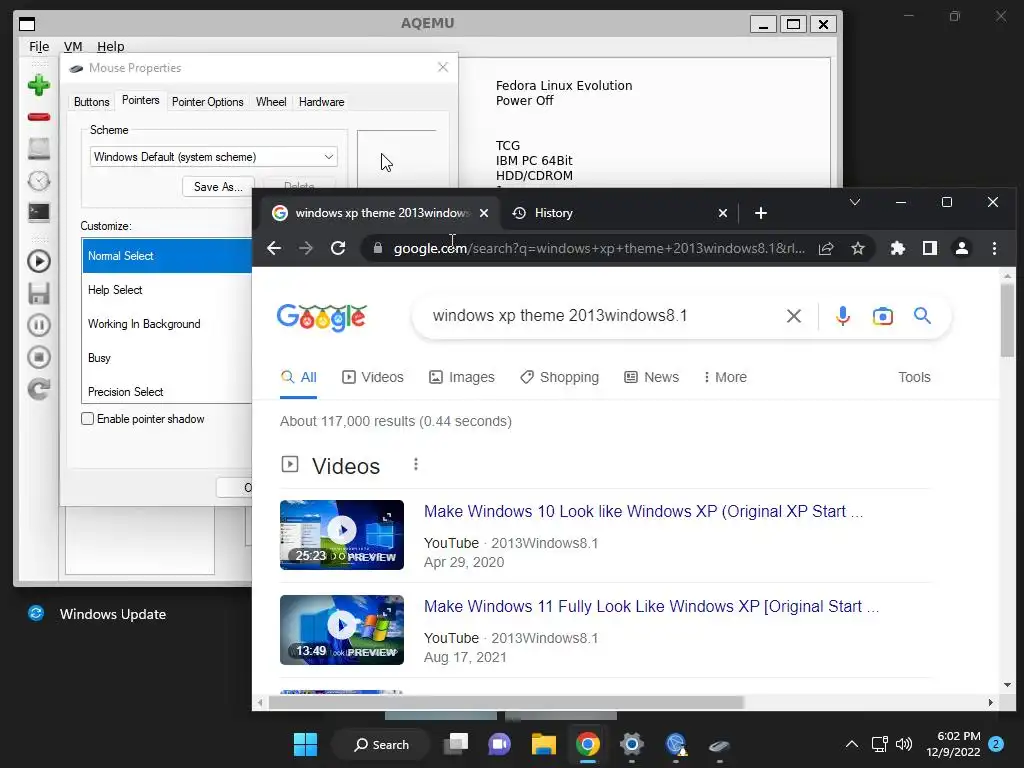Start the VM with the play icon
Image resolution: width=1024 pixels, height=768 pixels.
(x=39, y=261)
